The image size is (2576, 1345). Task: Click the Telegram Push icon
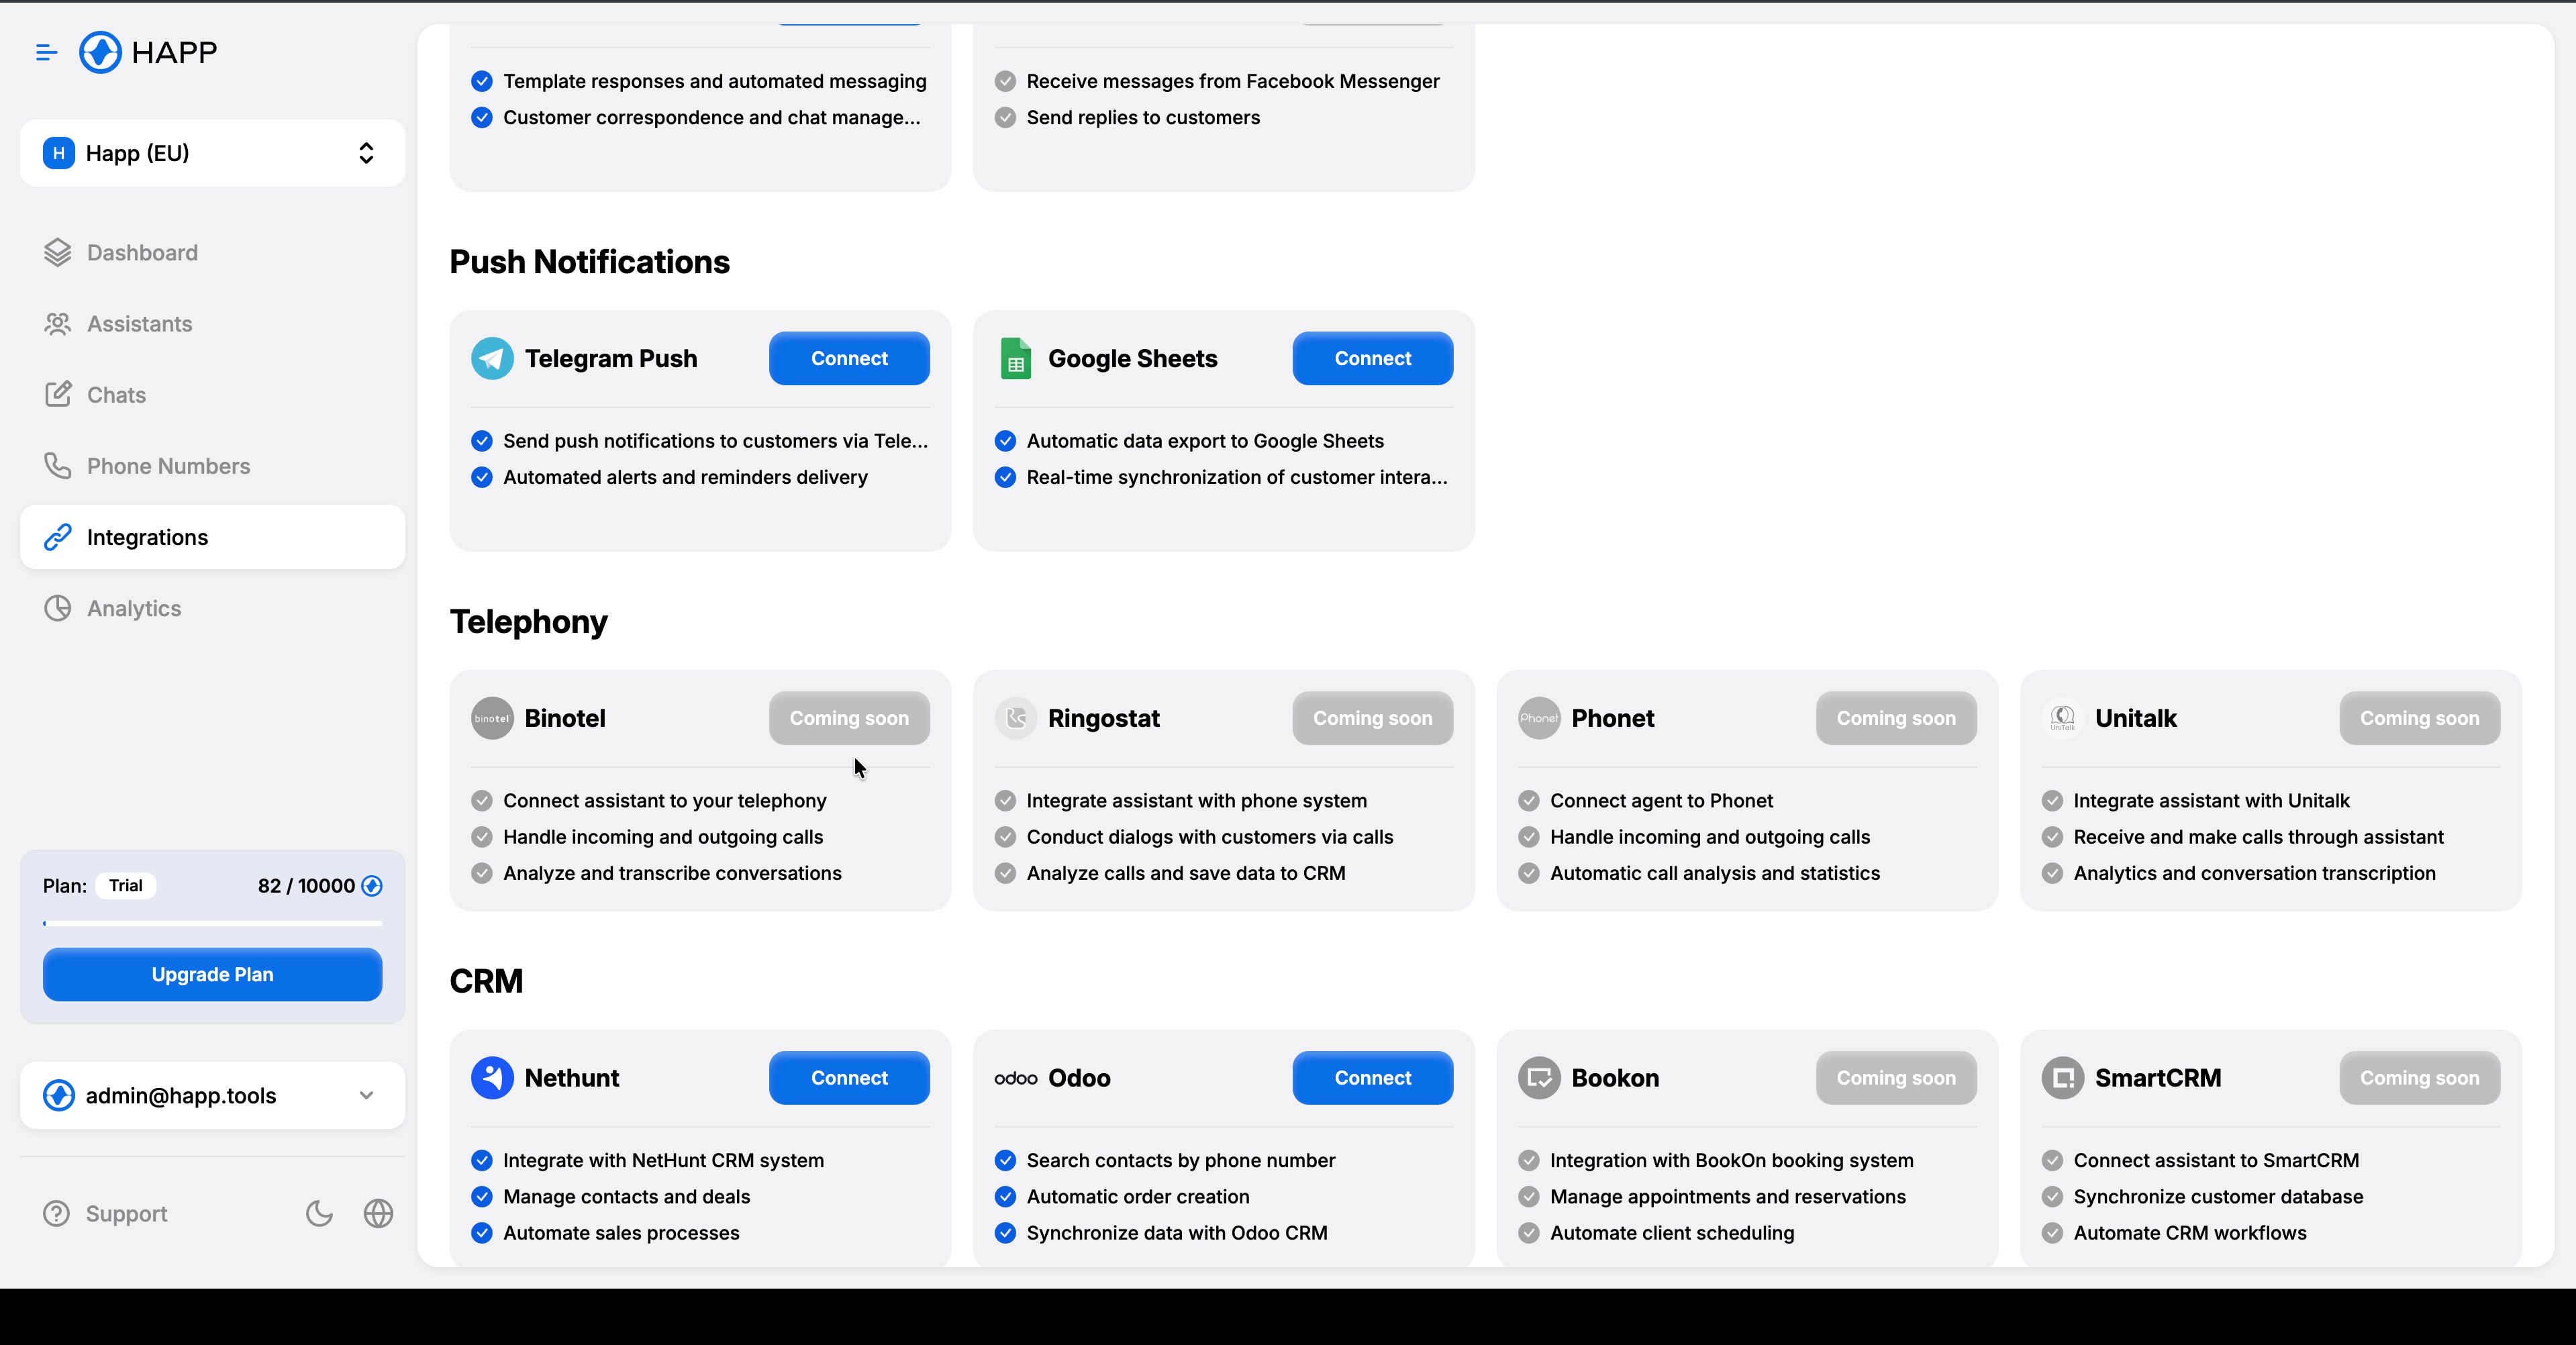492,358
